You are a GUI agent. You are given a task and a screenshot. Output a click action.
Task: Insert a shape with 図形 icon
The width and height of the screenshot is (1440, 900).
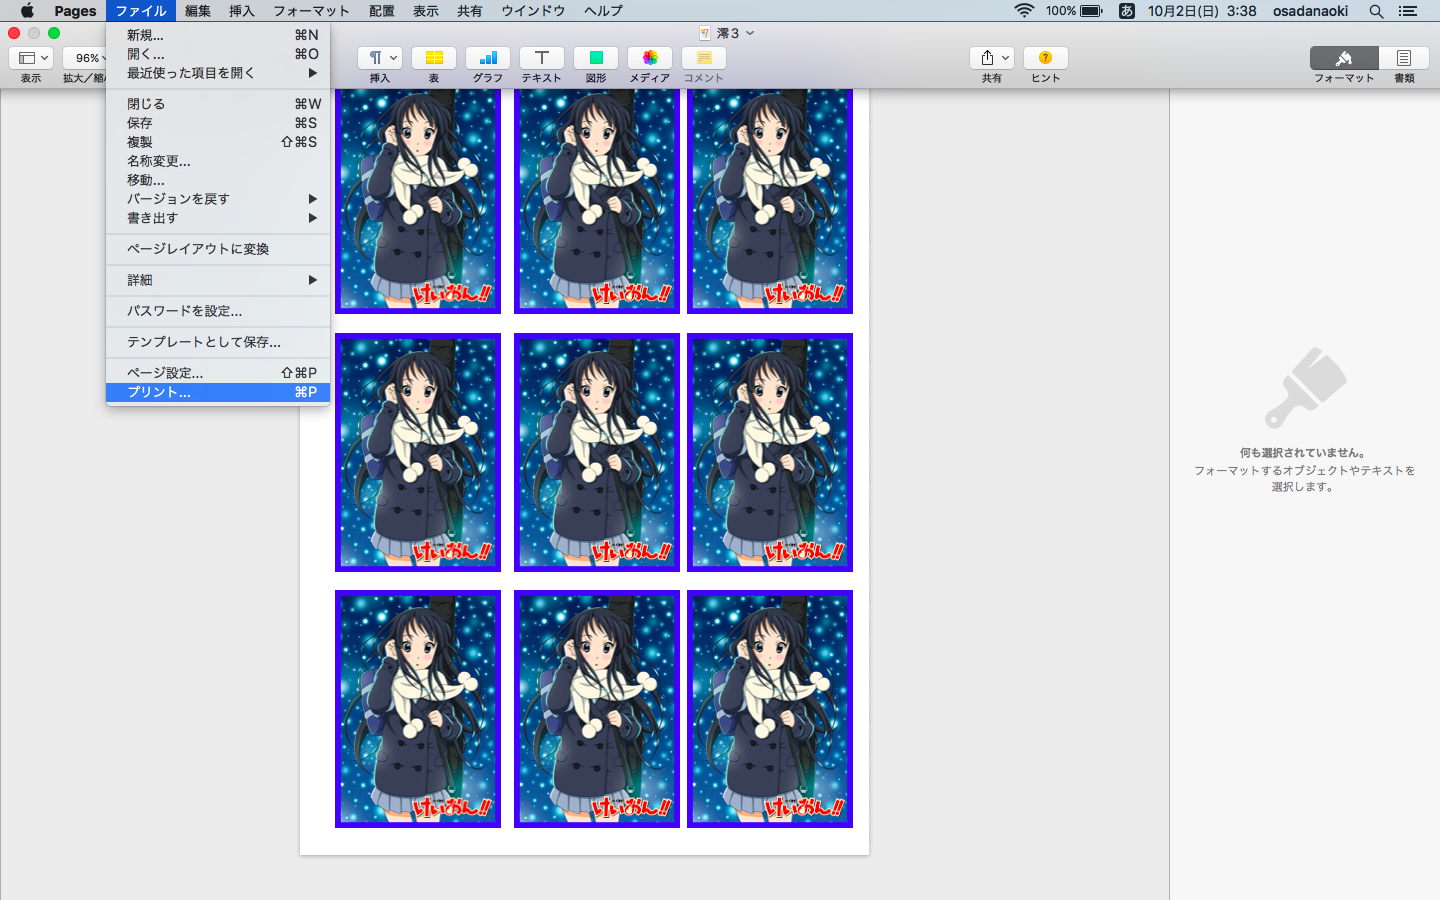coord(596,58)
